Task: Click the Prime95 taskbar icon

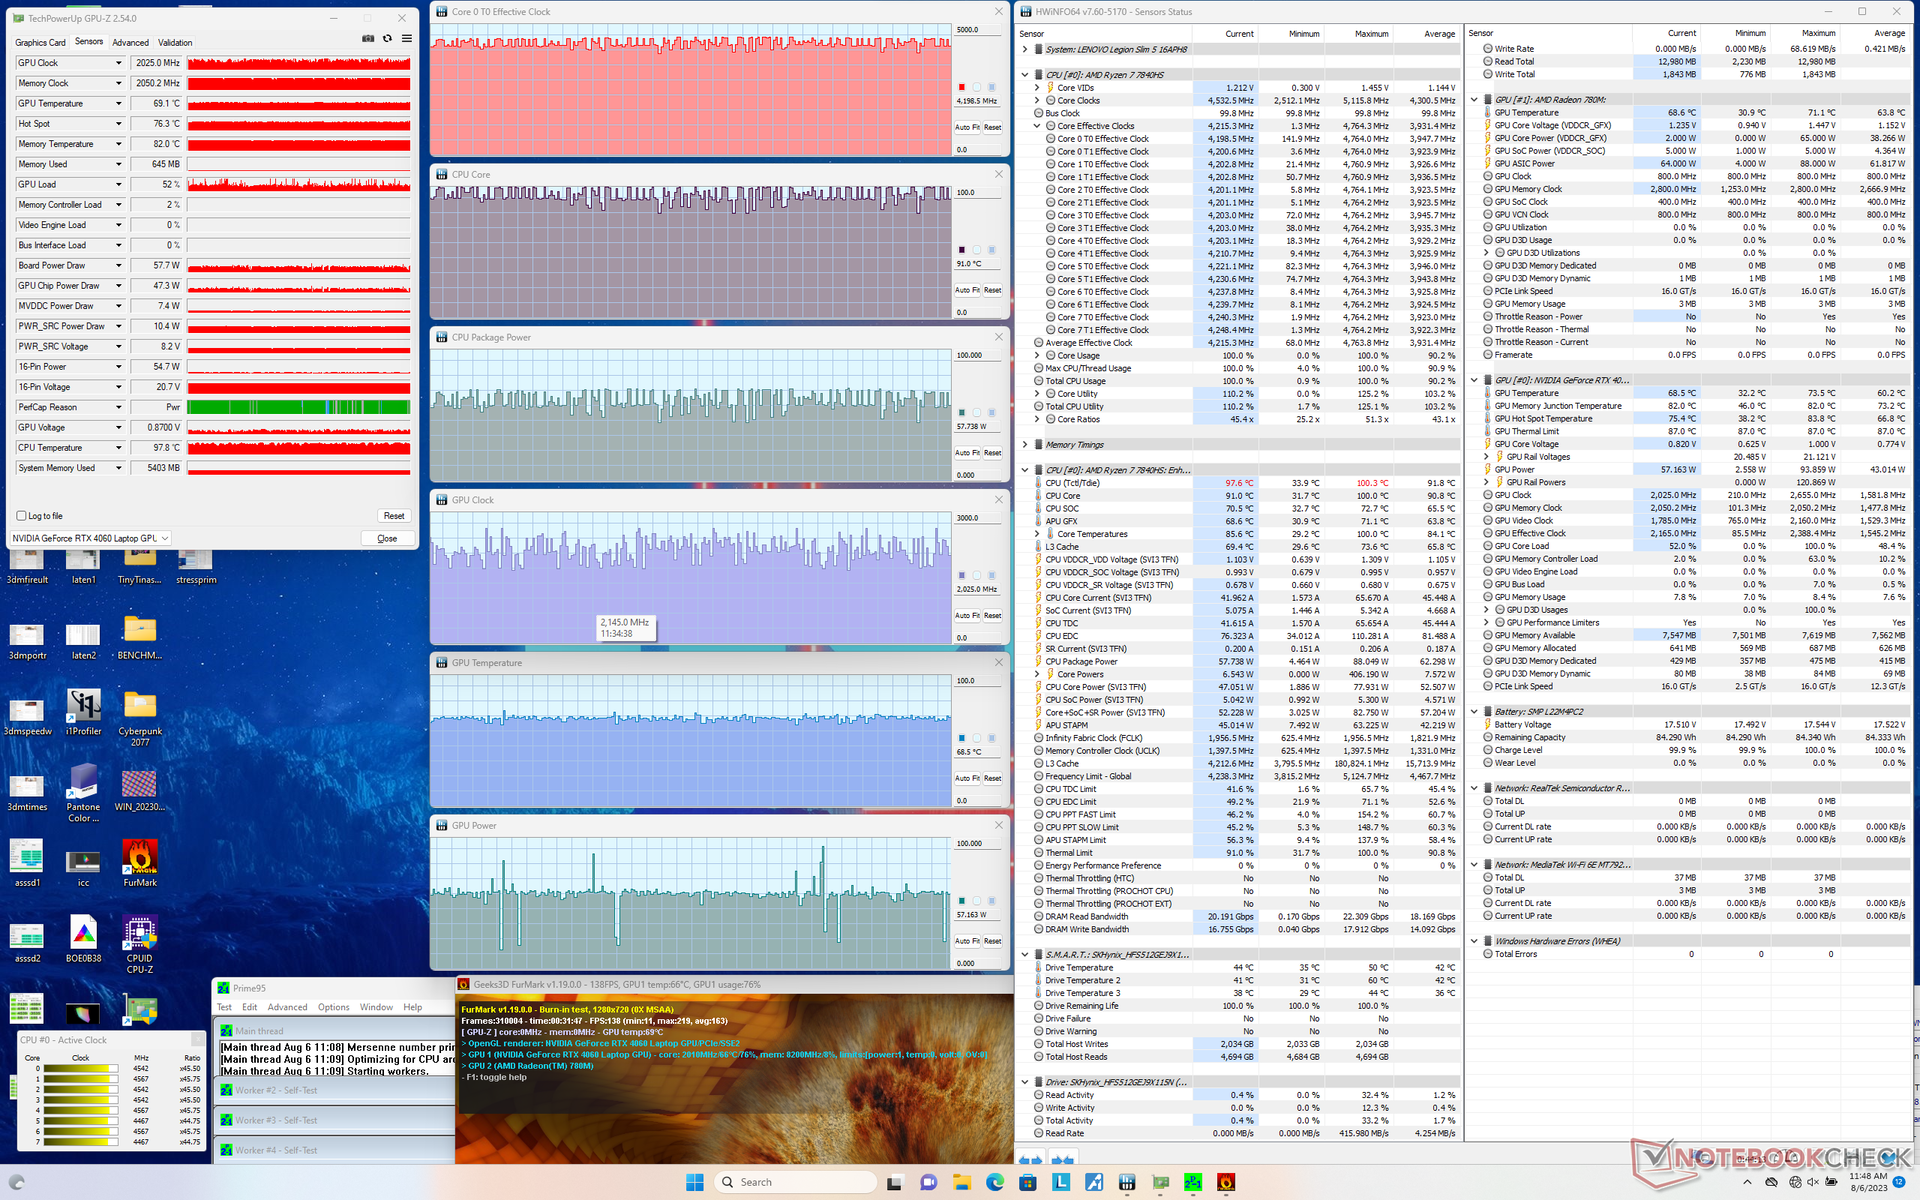Action: (x=1193, y=1182)
